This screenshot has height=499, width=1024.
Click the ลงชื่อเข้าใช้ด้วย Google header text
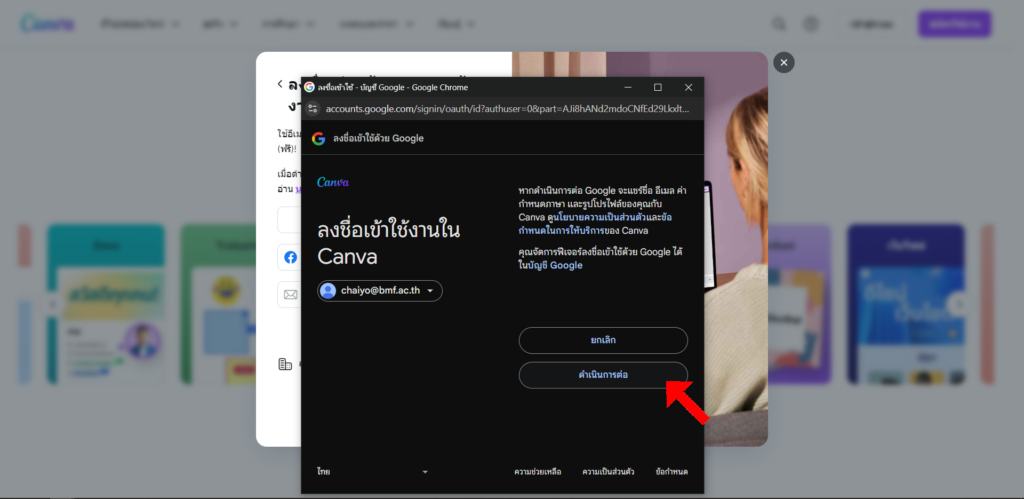click(x=378, y=138)
